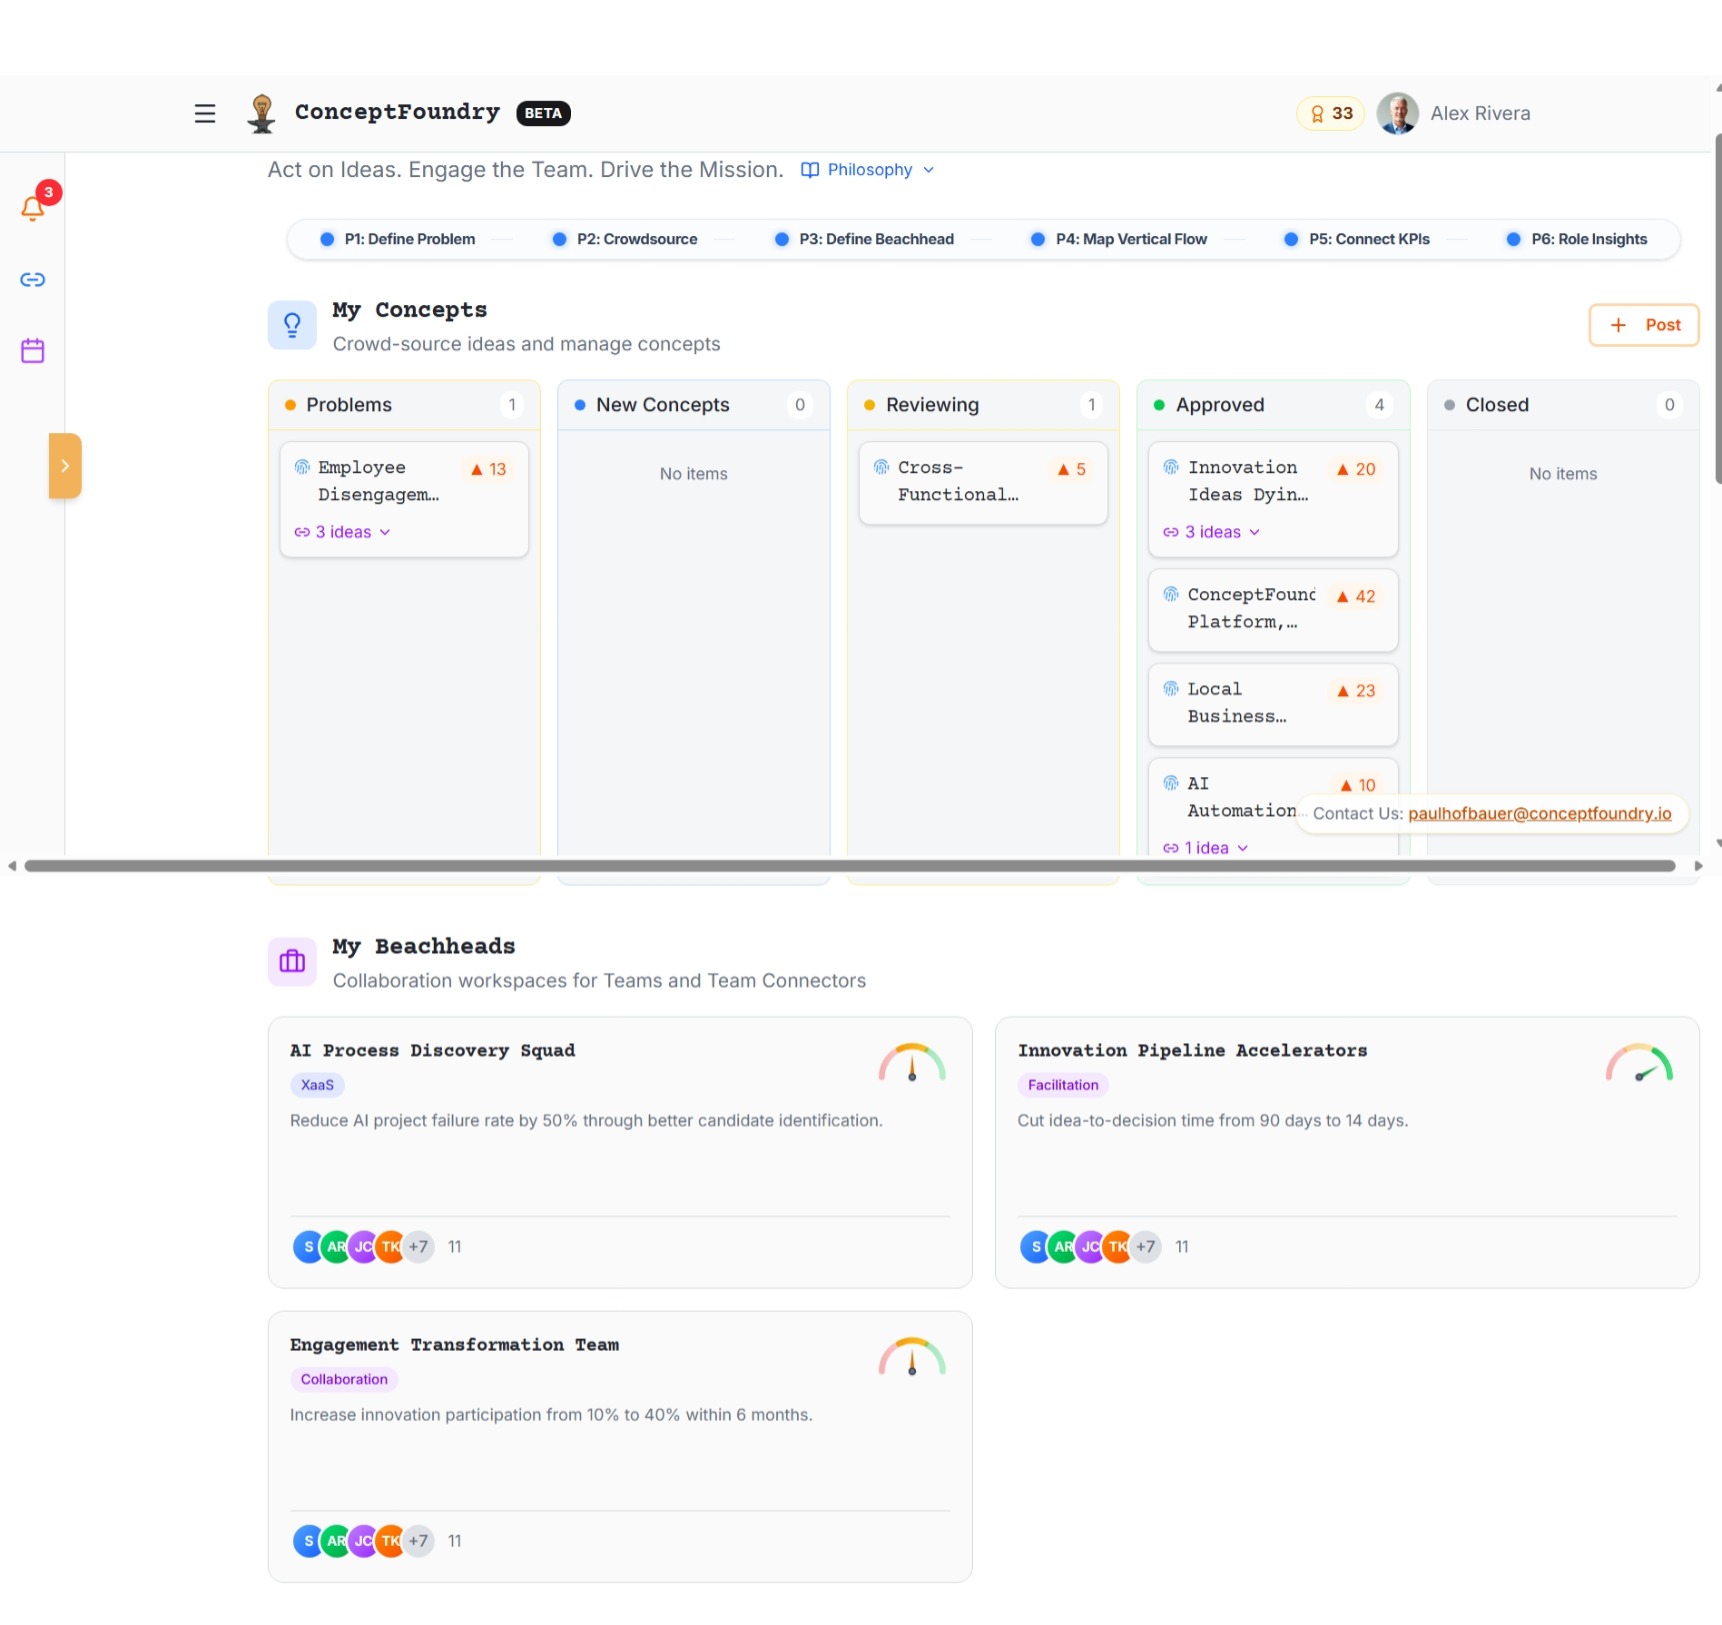
Task: Click the 33 points badge
Action: (1330, 114)
